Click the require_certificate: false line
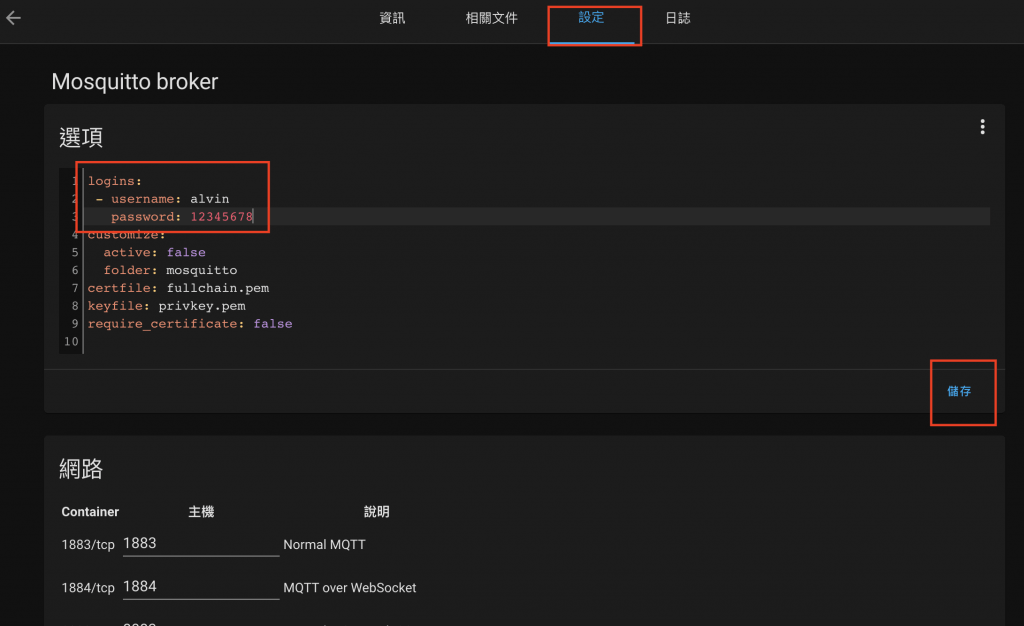The width and height of the screenshot is (1024, 626). (x=190, y=325)
